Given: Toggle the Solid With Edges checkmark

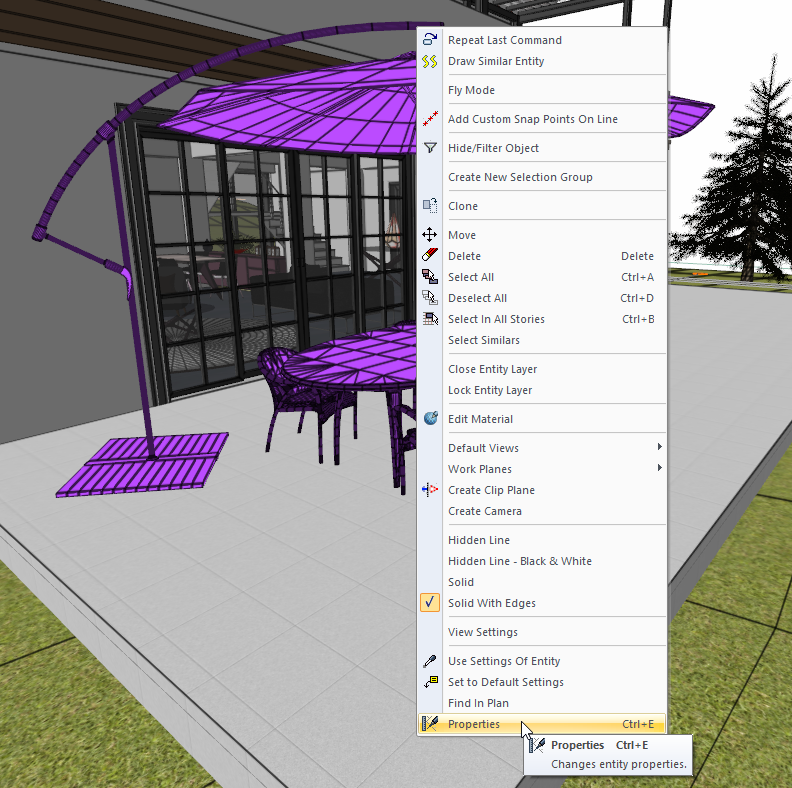Looking at the screenshot, I should pos(430,603).
